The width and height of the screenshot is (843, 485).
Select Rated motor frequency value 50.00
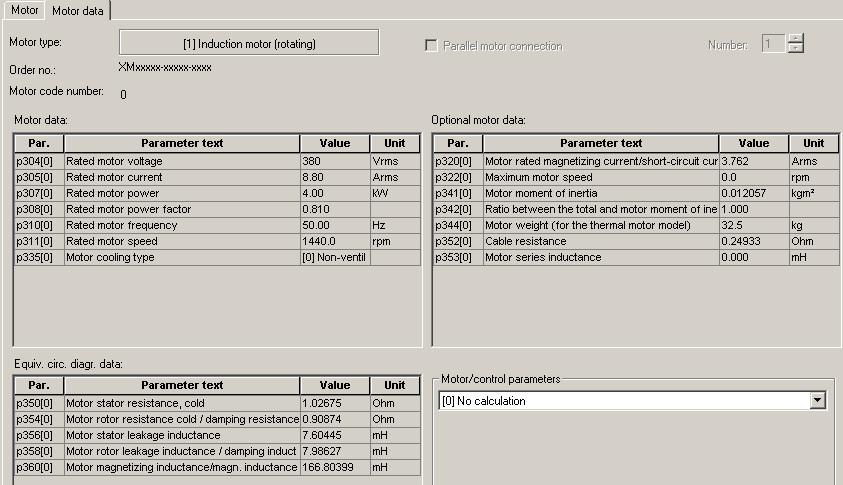[x=334, y=226]
